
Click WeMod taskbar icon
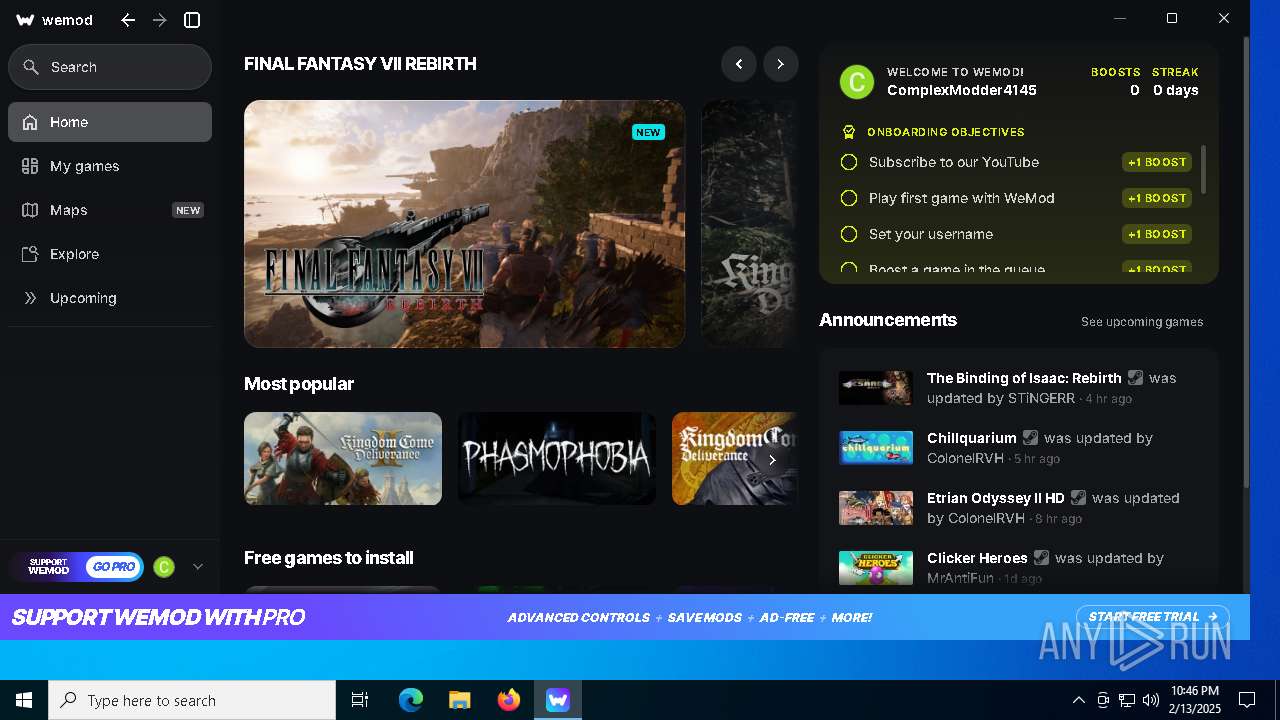click(558, 700)
